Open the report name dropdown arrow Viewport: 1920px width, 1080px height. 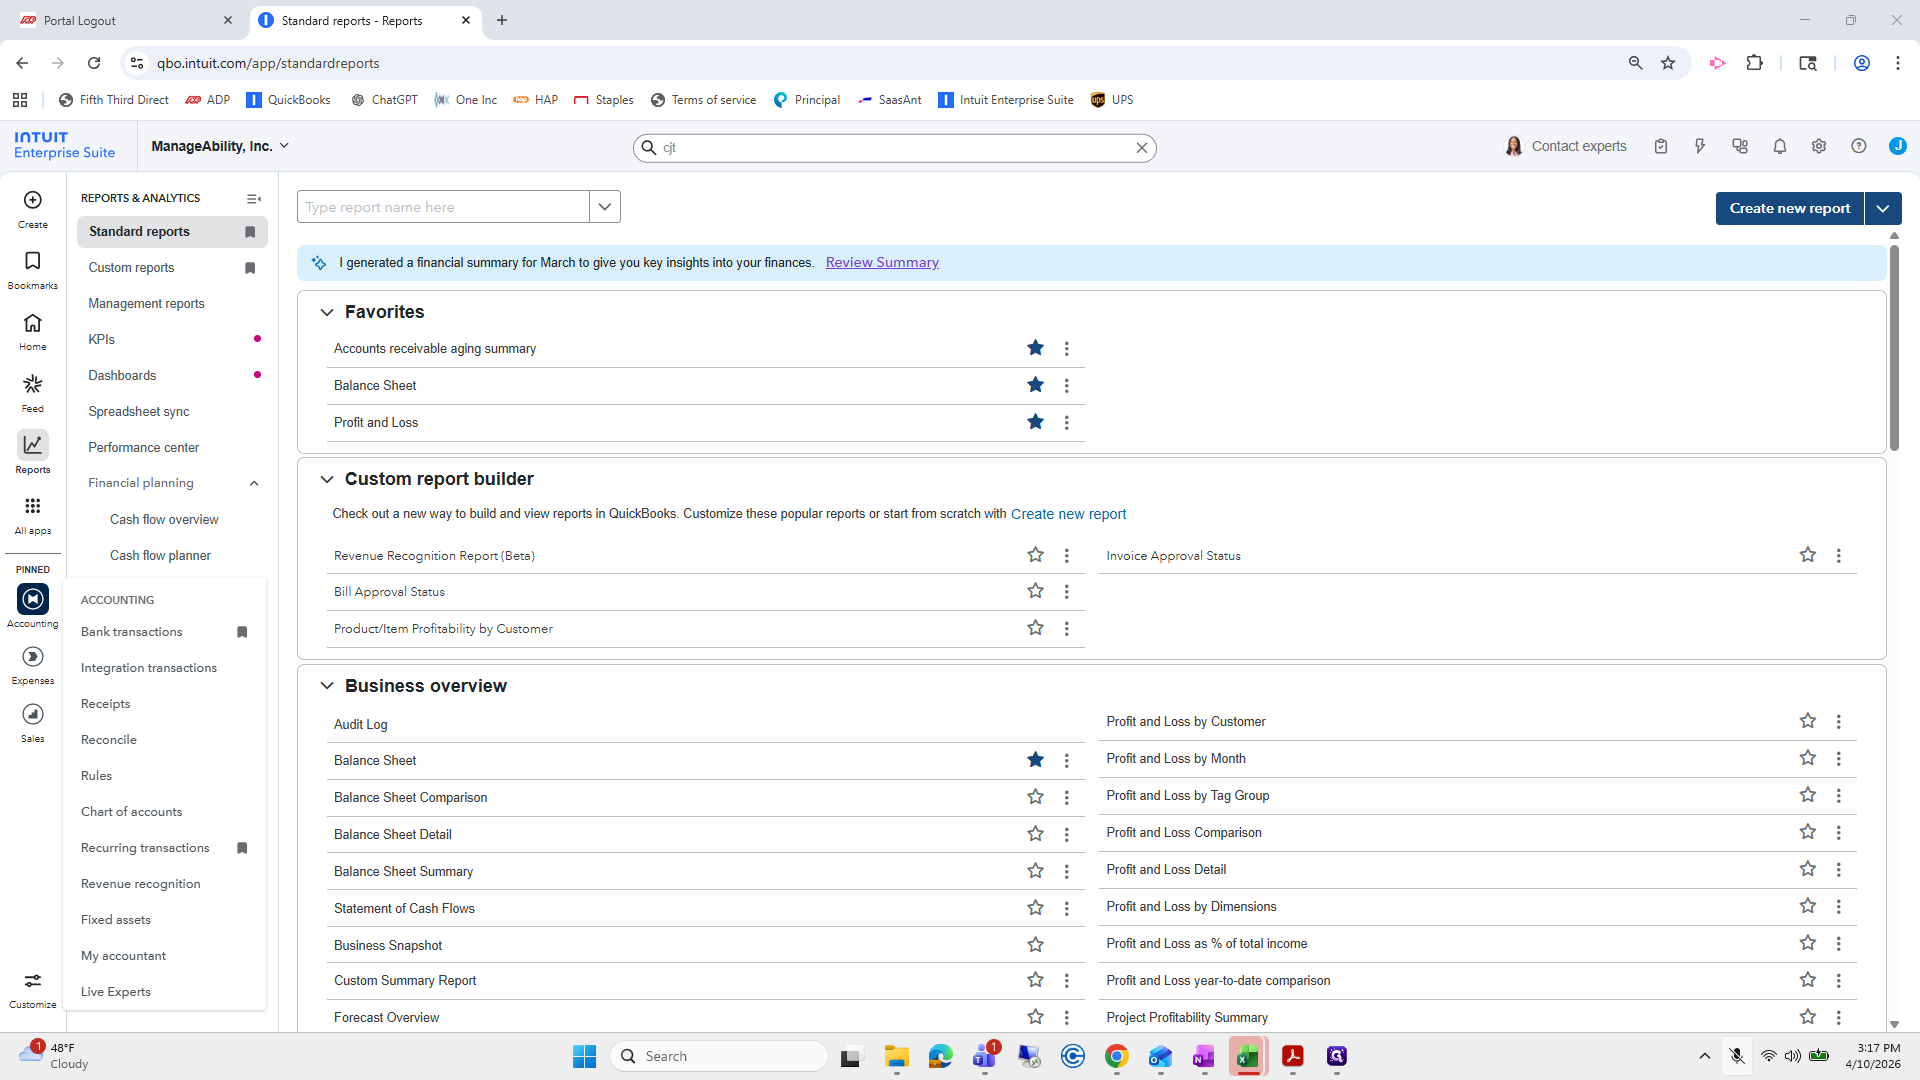[605, 207]
